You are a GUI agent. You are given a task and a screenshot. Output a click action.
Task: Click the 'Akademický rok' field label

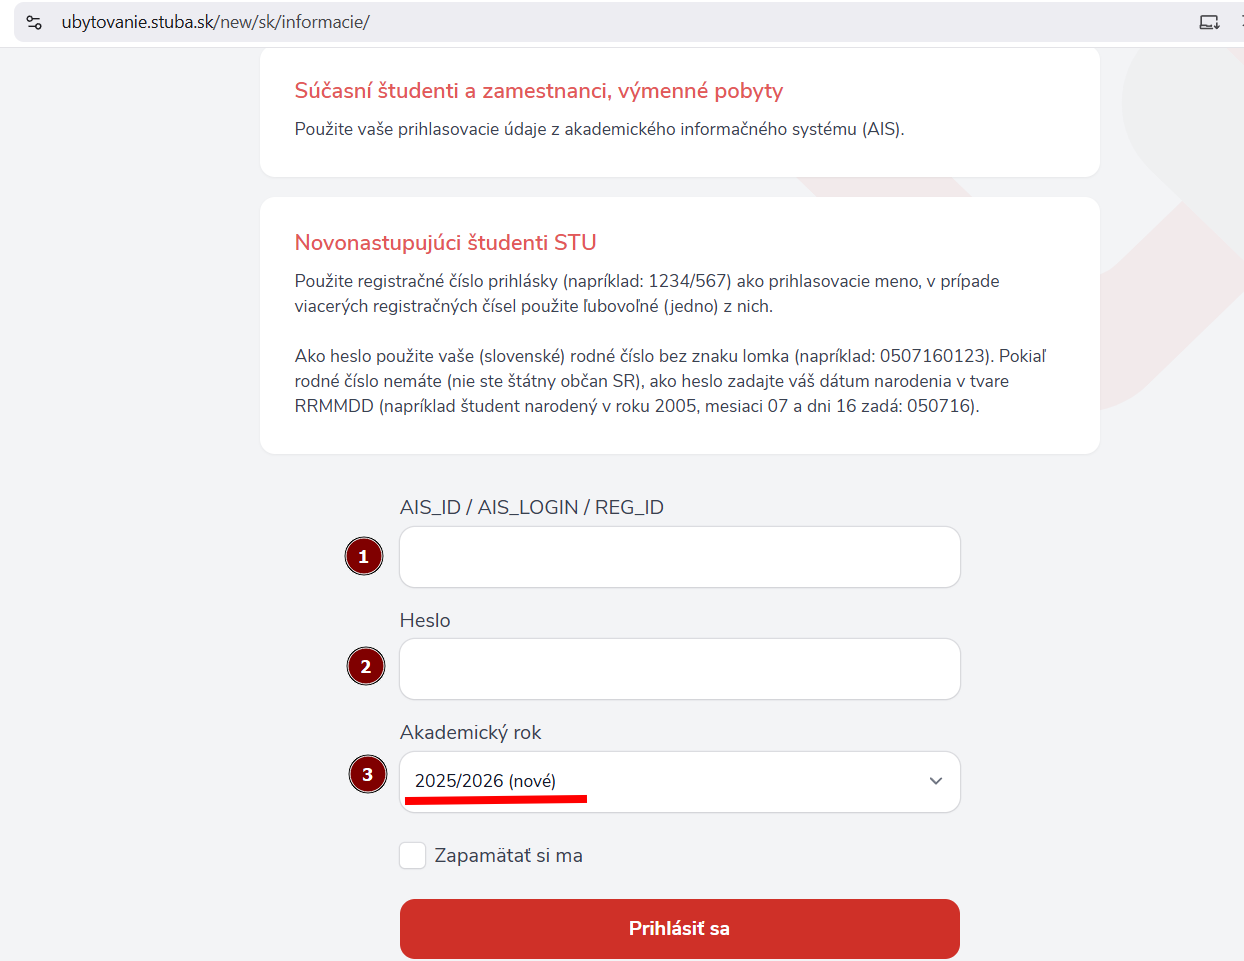click(470, 732)
